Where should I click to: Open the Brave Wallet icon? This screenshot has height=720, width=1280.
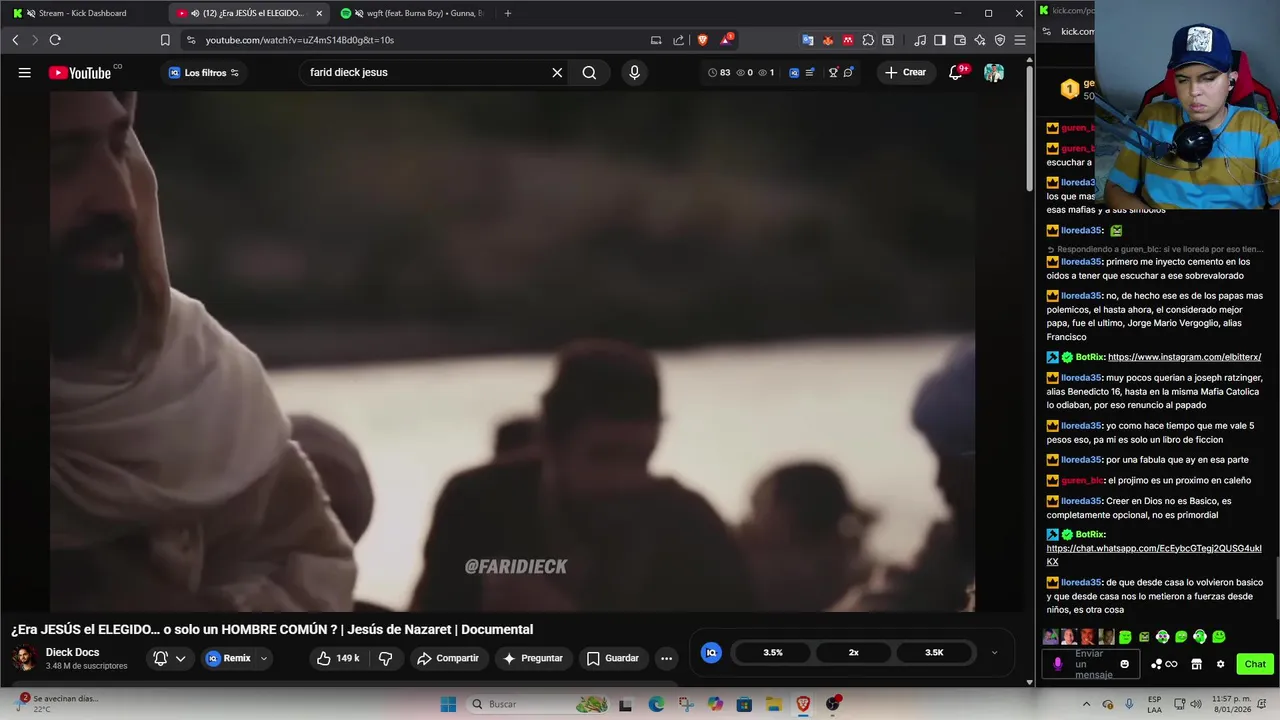[960, 40]
